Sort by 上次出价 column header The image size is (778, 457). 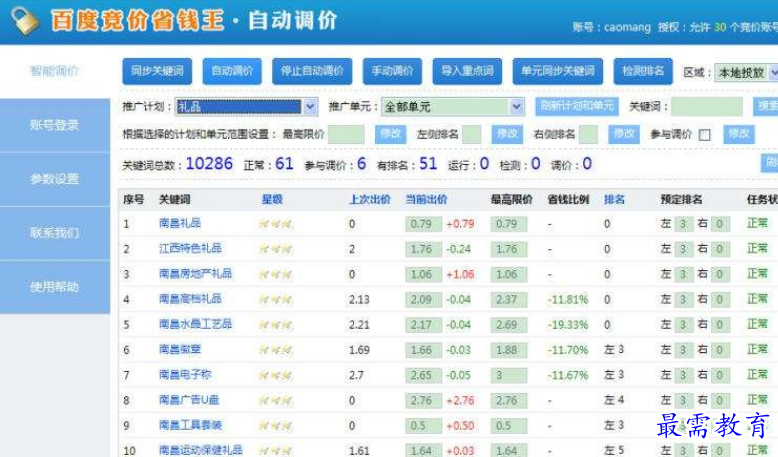(x=370, y=199)
